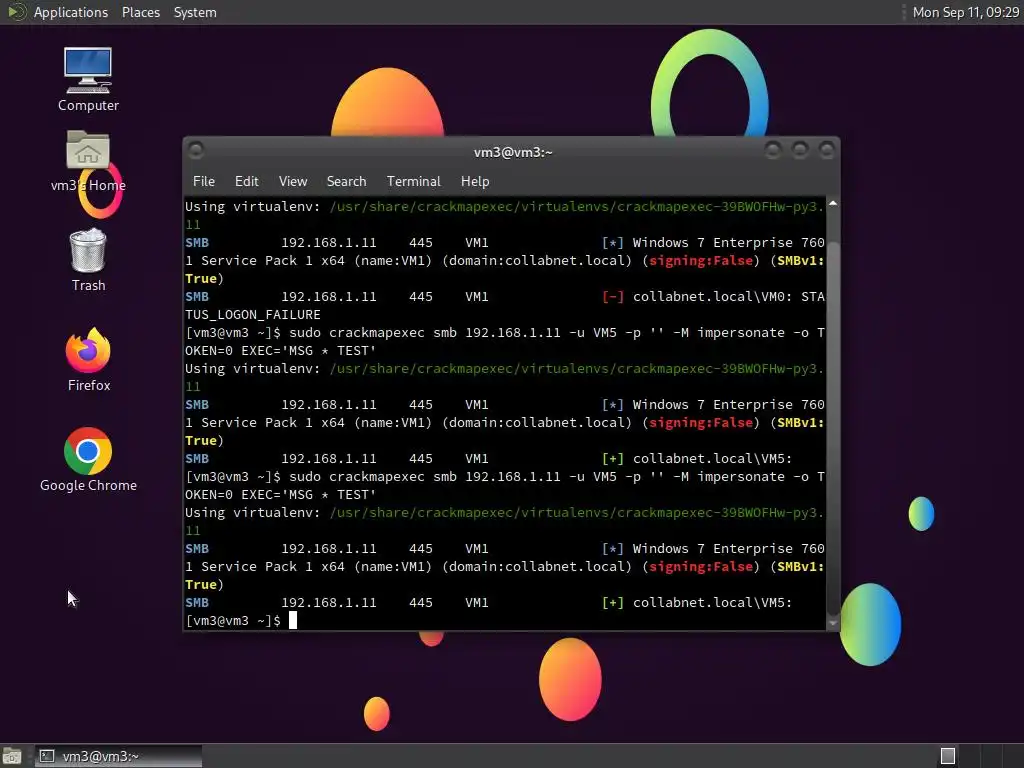Click the terminal title bar text vm3@vm3:~
Image resolution: width=1024 pixels, height=768 pixels.
click(x=513, y=152)
